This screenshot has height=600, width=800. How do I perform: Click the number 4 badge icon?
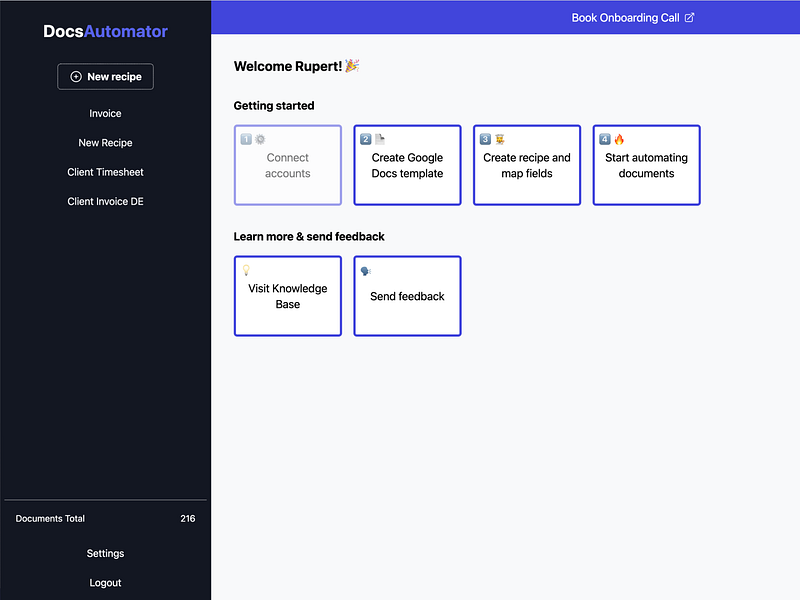pos(605,139)
